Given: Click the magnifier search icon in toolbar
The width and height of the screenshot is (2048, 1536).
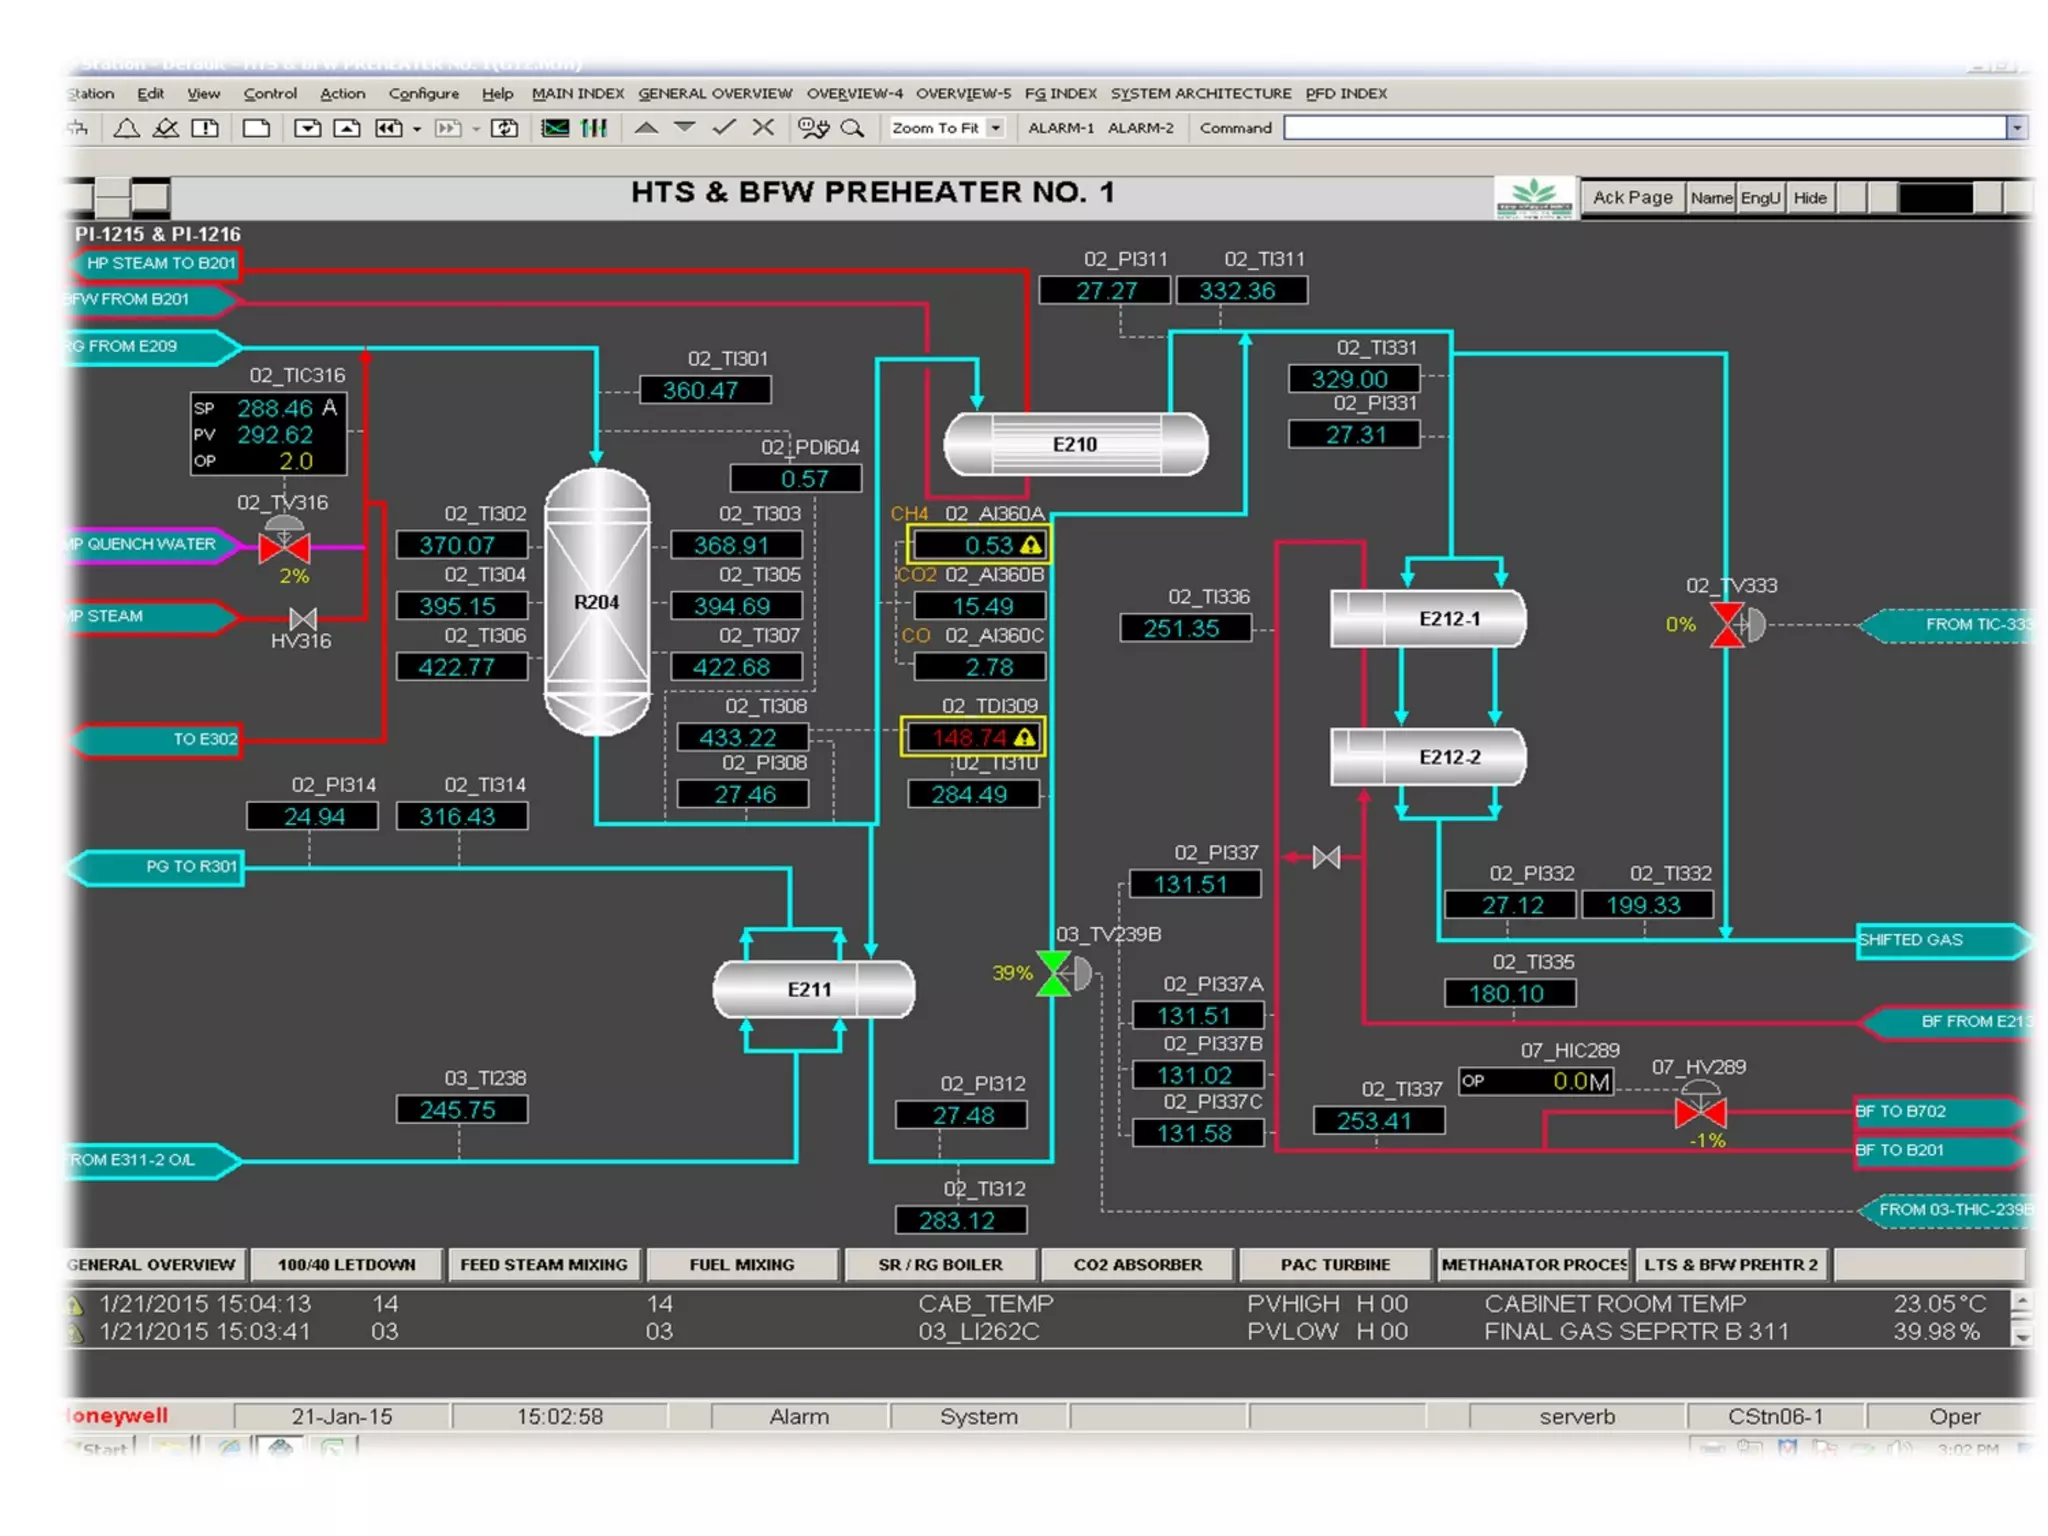Looking at the screenshot, I should click(x=852, y=128).
